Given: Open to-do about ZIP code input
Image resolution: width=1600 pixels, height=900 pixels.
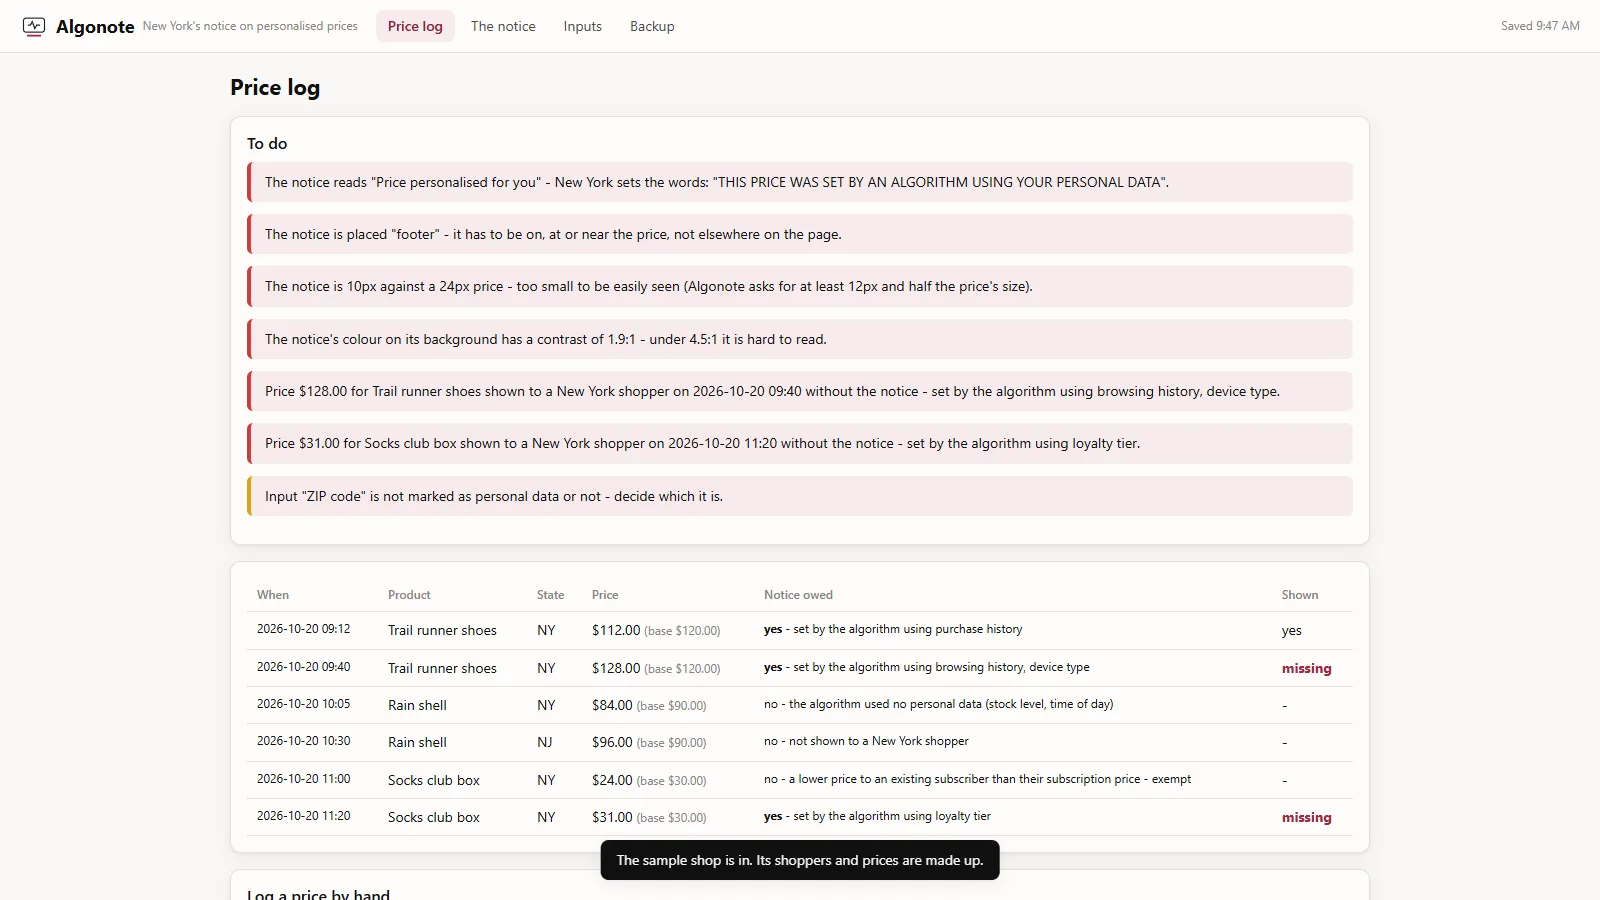Looking at the screenshot, I should click(800, 496).
